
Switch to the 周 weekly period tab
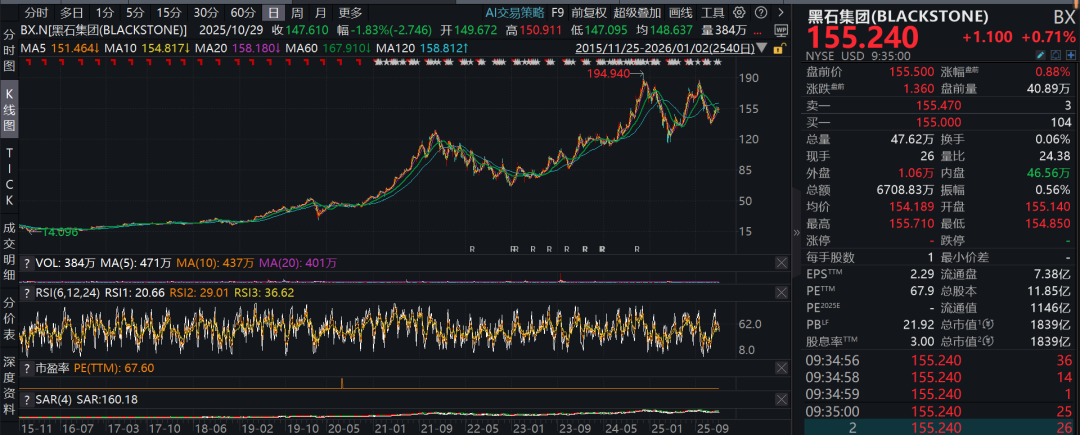coord(297,13)
